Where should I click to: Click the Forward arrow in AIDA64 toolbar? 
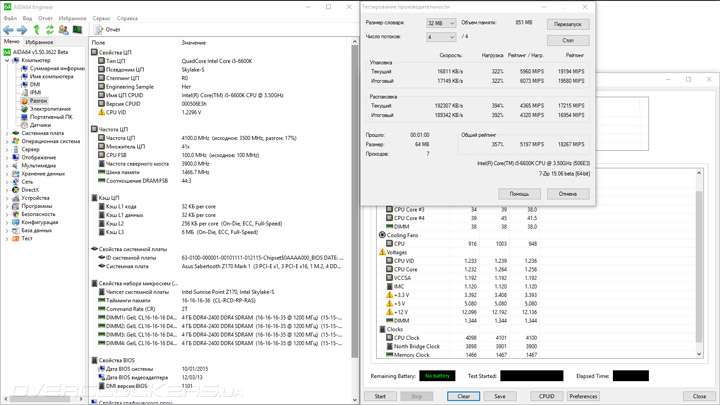coord(22,30)
